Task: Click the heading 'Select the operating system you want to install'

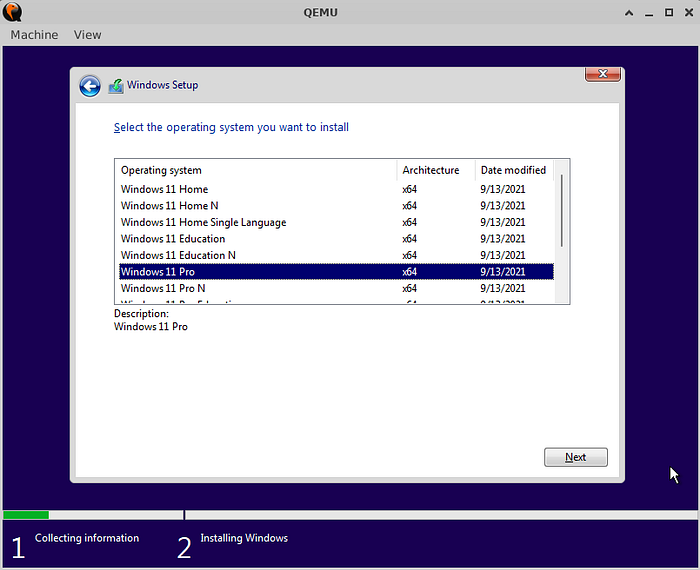Action: (231, 127)
